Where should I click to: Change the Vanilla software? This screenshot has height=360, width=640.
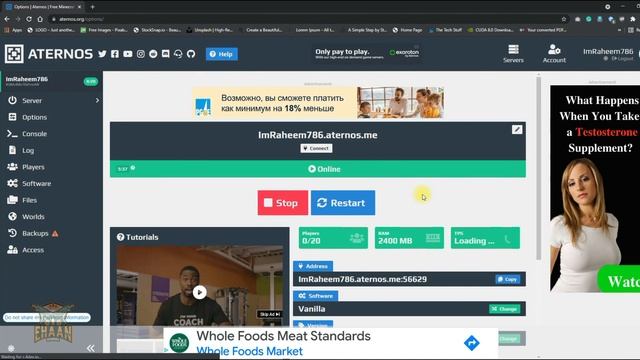click(504, 309)
